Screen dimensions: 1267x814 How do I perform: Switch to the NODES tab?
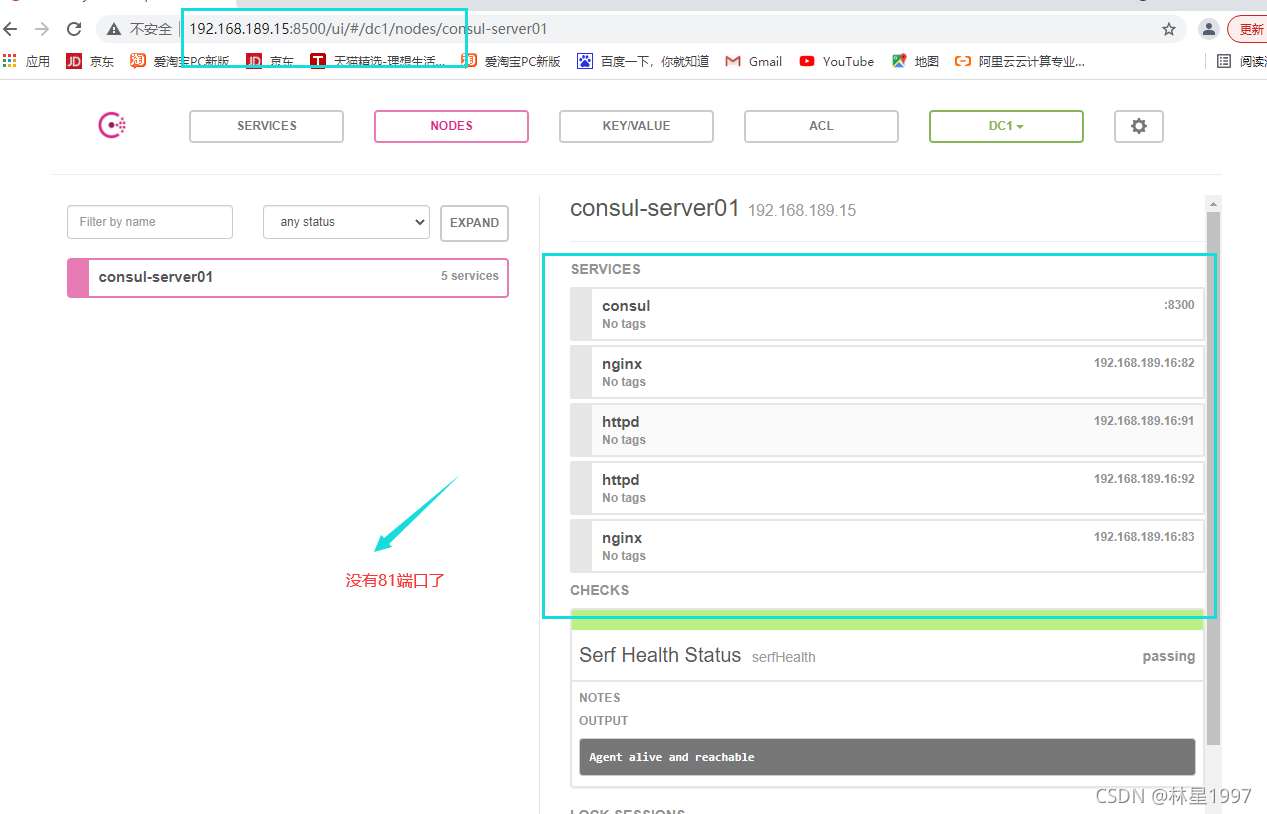click(x=451, y=126)
